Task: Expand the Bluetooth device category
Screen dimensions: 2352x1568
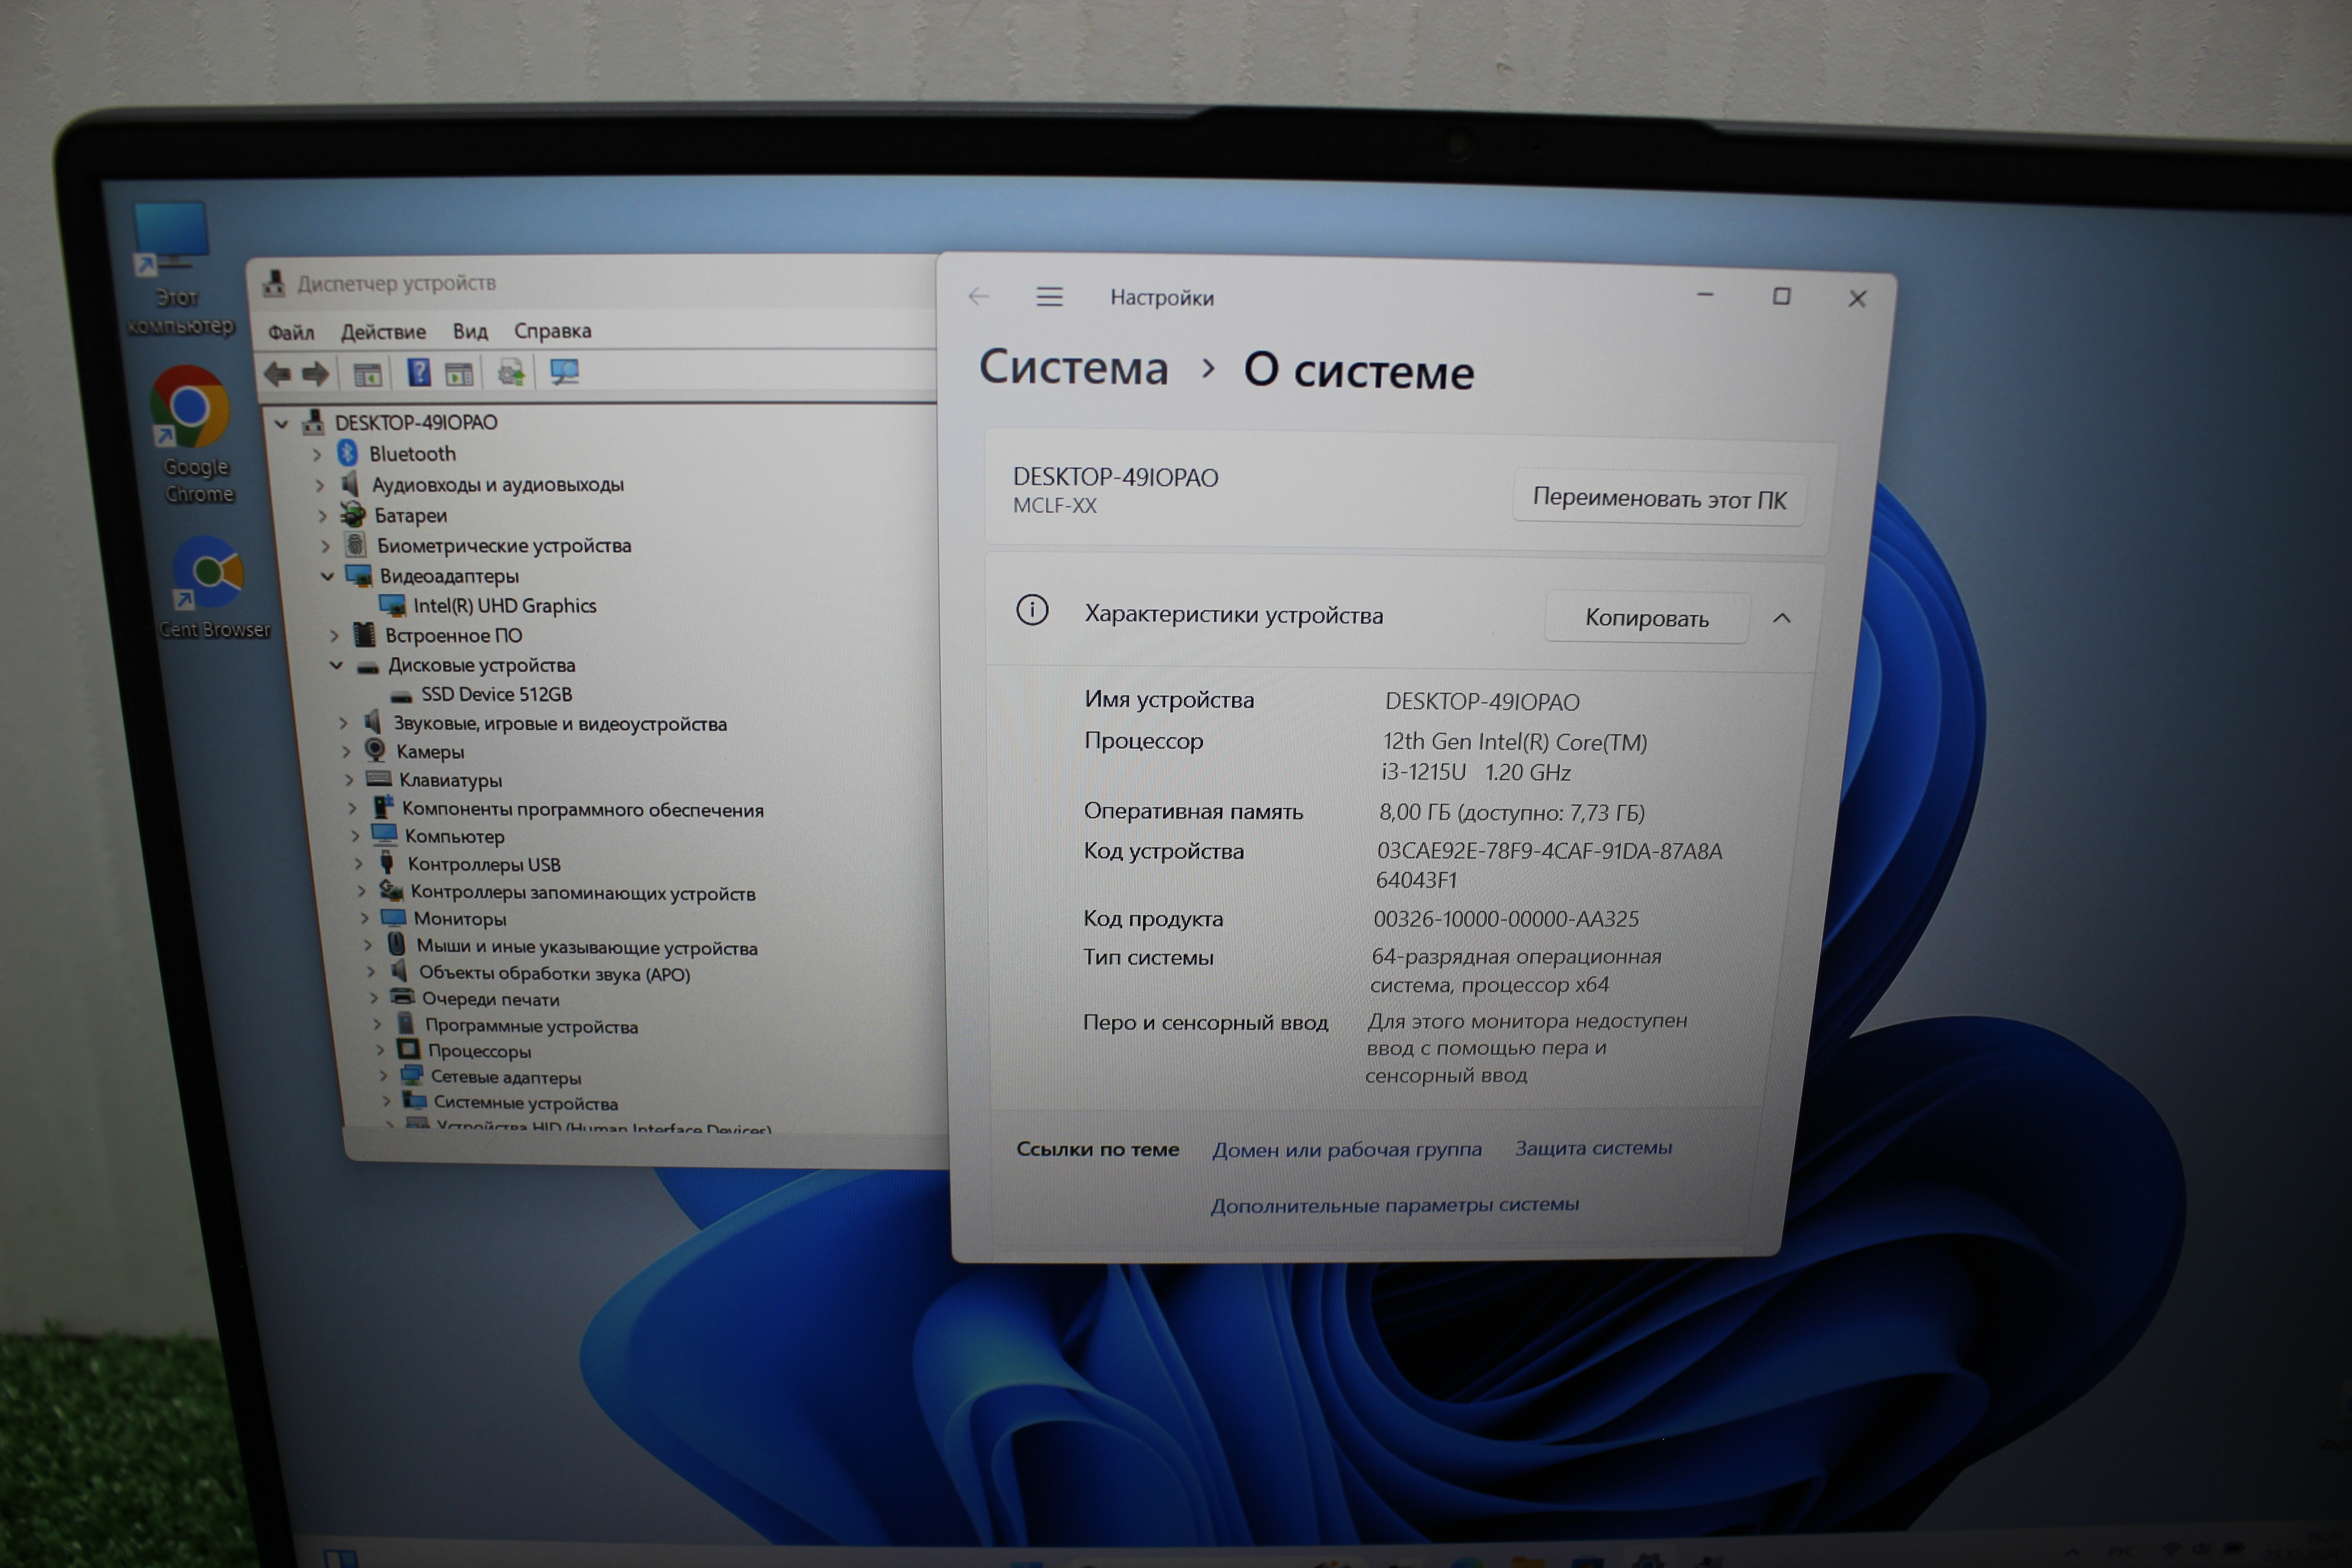Action: pyautogui.click(x=317, y=455)
